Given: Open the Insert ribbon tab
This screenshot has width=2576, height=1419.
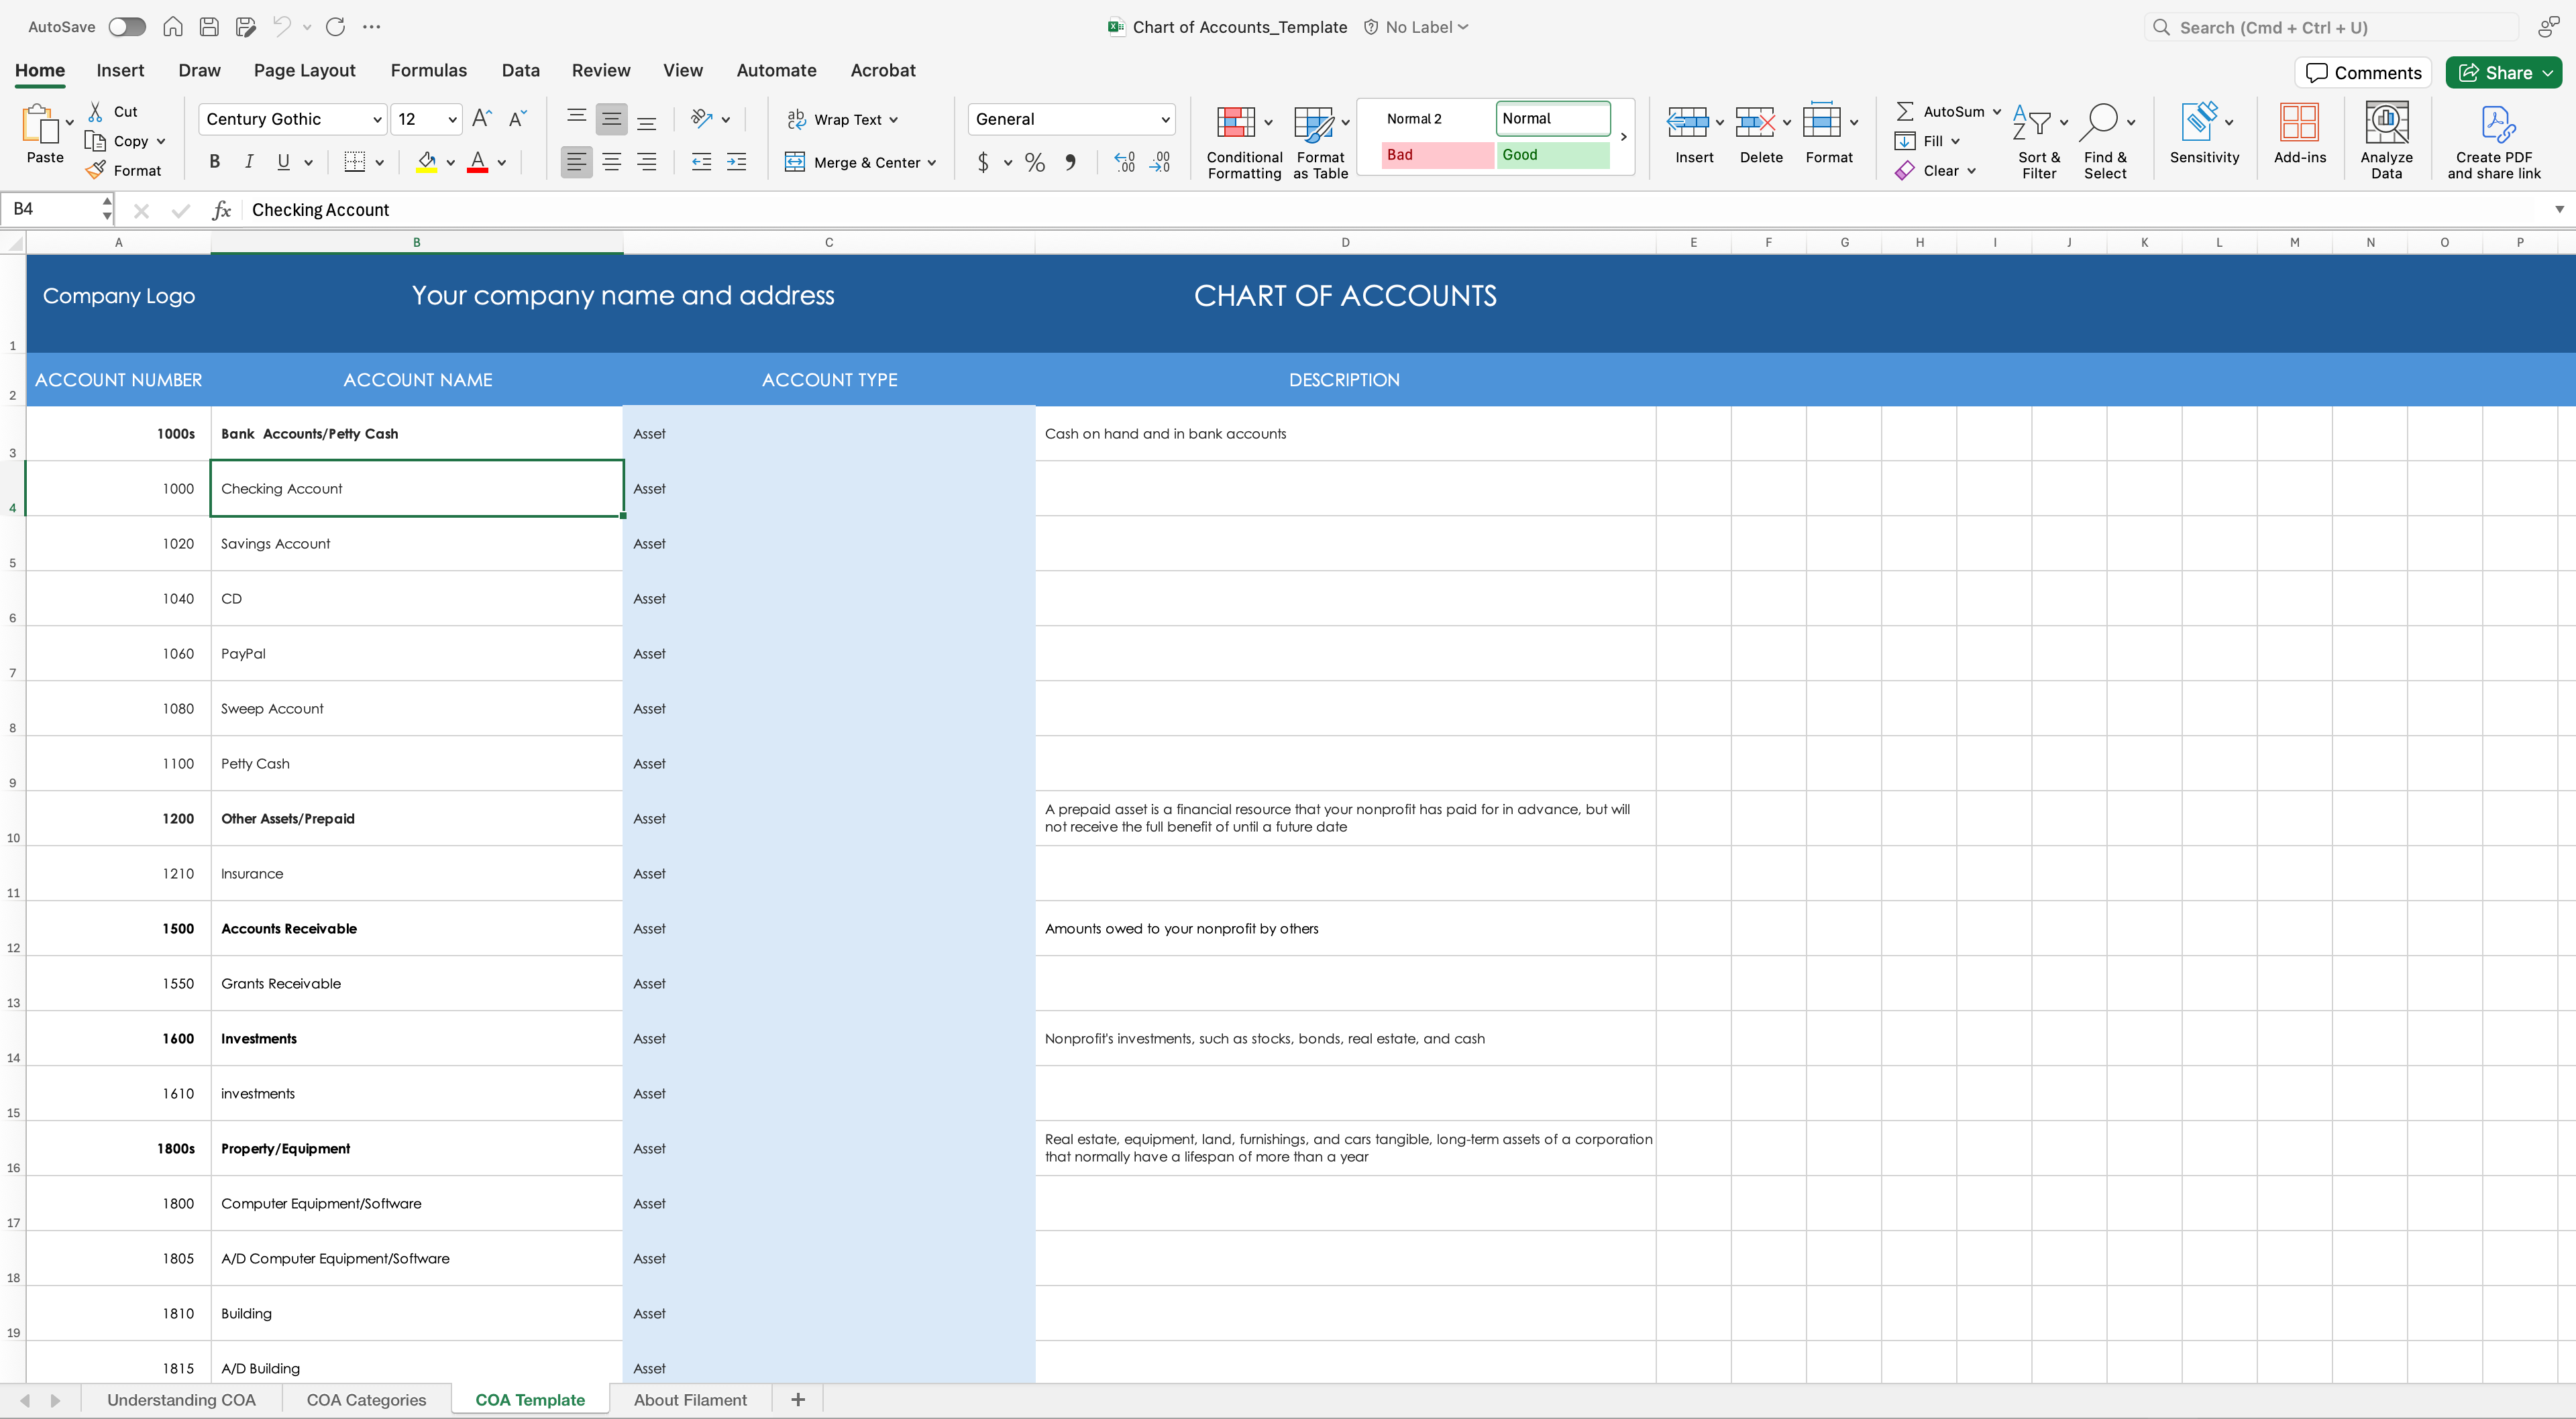Looking at the screenshot, I should point(120,70).
